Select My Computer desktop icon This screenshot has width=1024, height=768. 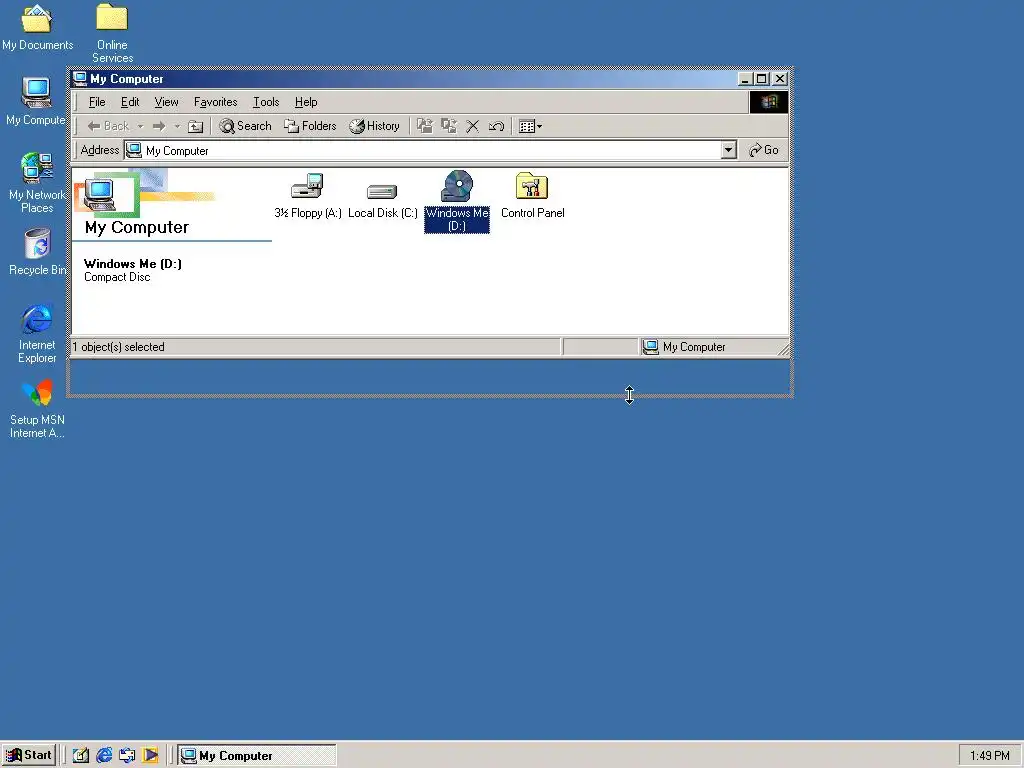pyautogui.click(x=36, y=101)
